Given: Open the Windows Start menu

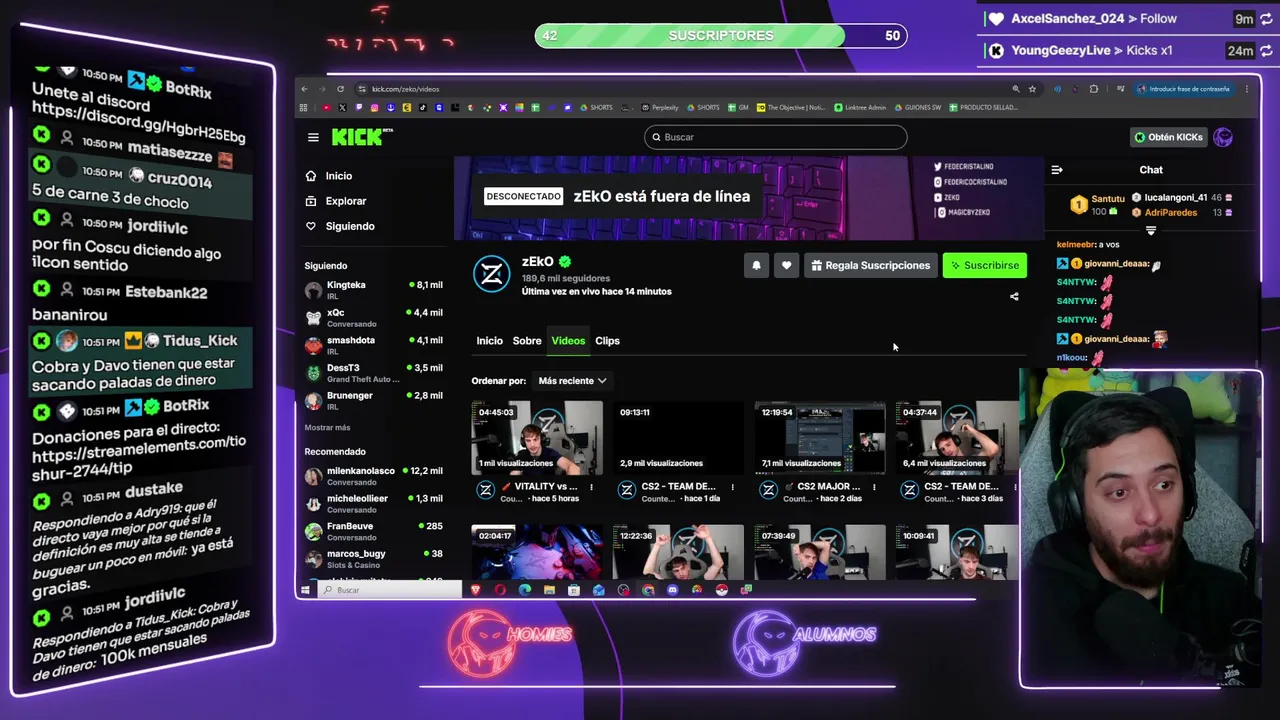Looking at the screenshot, I should pos(305,590).
